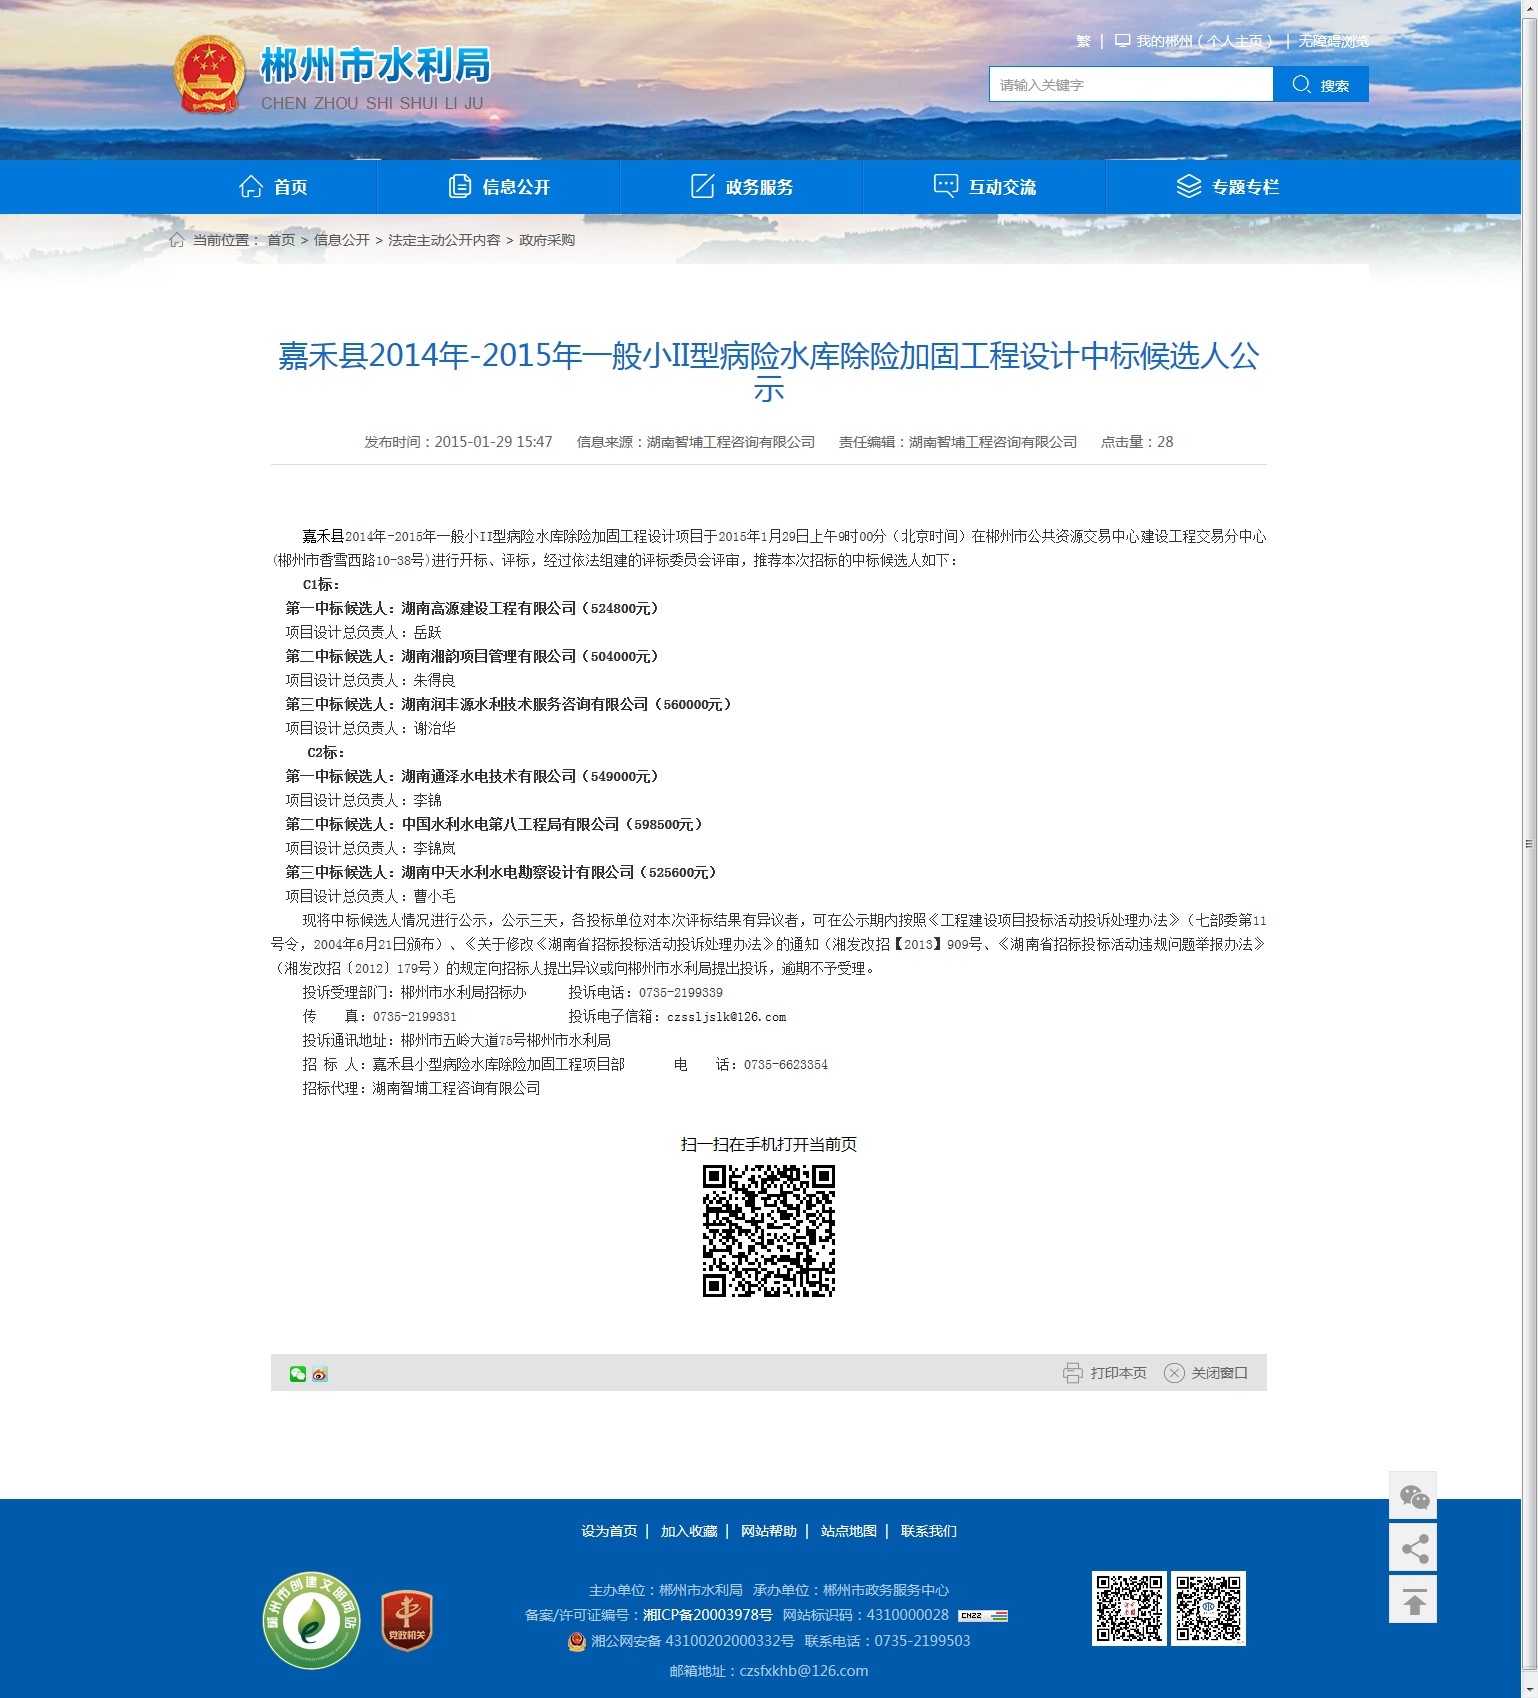
Task: Focus the keyword search input field
Action: (x=1130, y=85)
